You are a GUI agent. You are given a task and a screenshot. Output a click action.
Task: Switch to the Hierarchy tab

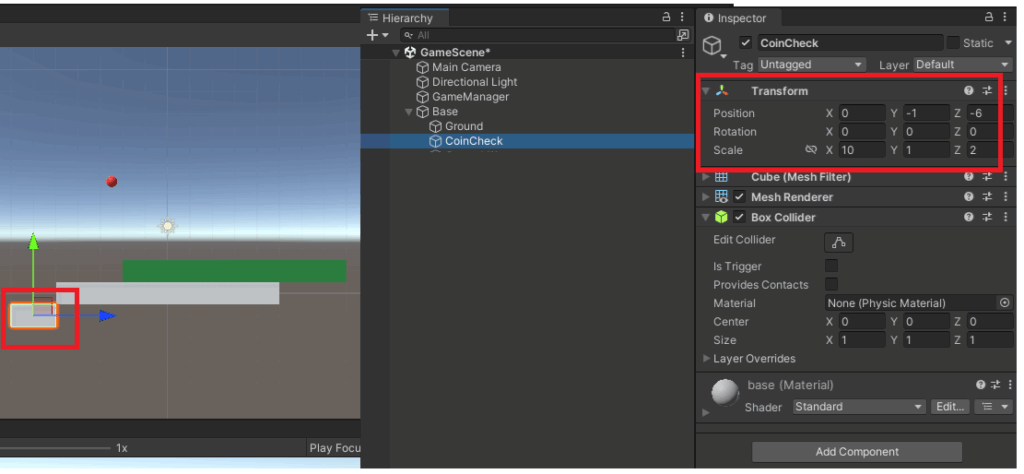pyautogui.click(x=407, y=18)
